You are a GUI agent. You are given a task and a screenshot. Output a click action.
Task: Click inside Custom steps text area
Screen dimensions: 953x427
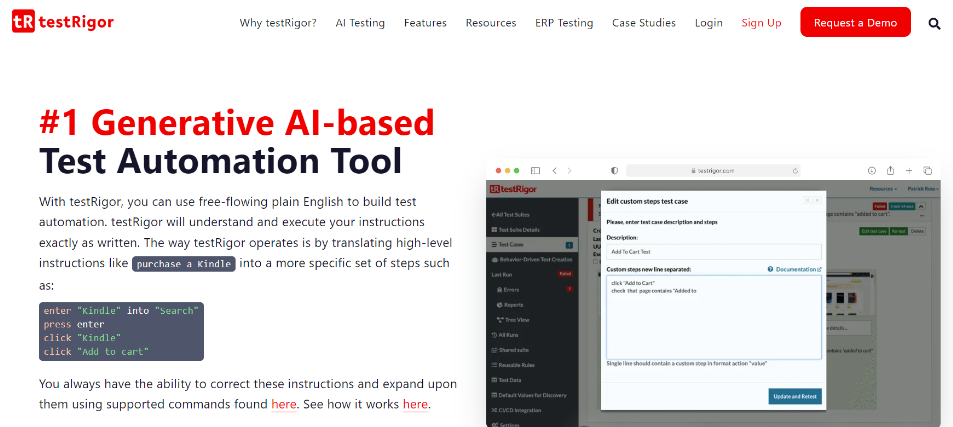click(x=714, y=317)
